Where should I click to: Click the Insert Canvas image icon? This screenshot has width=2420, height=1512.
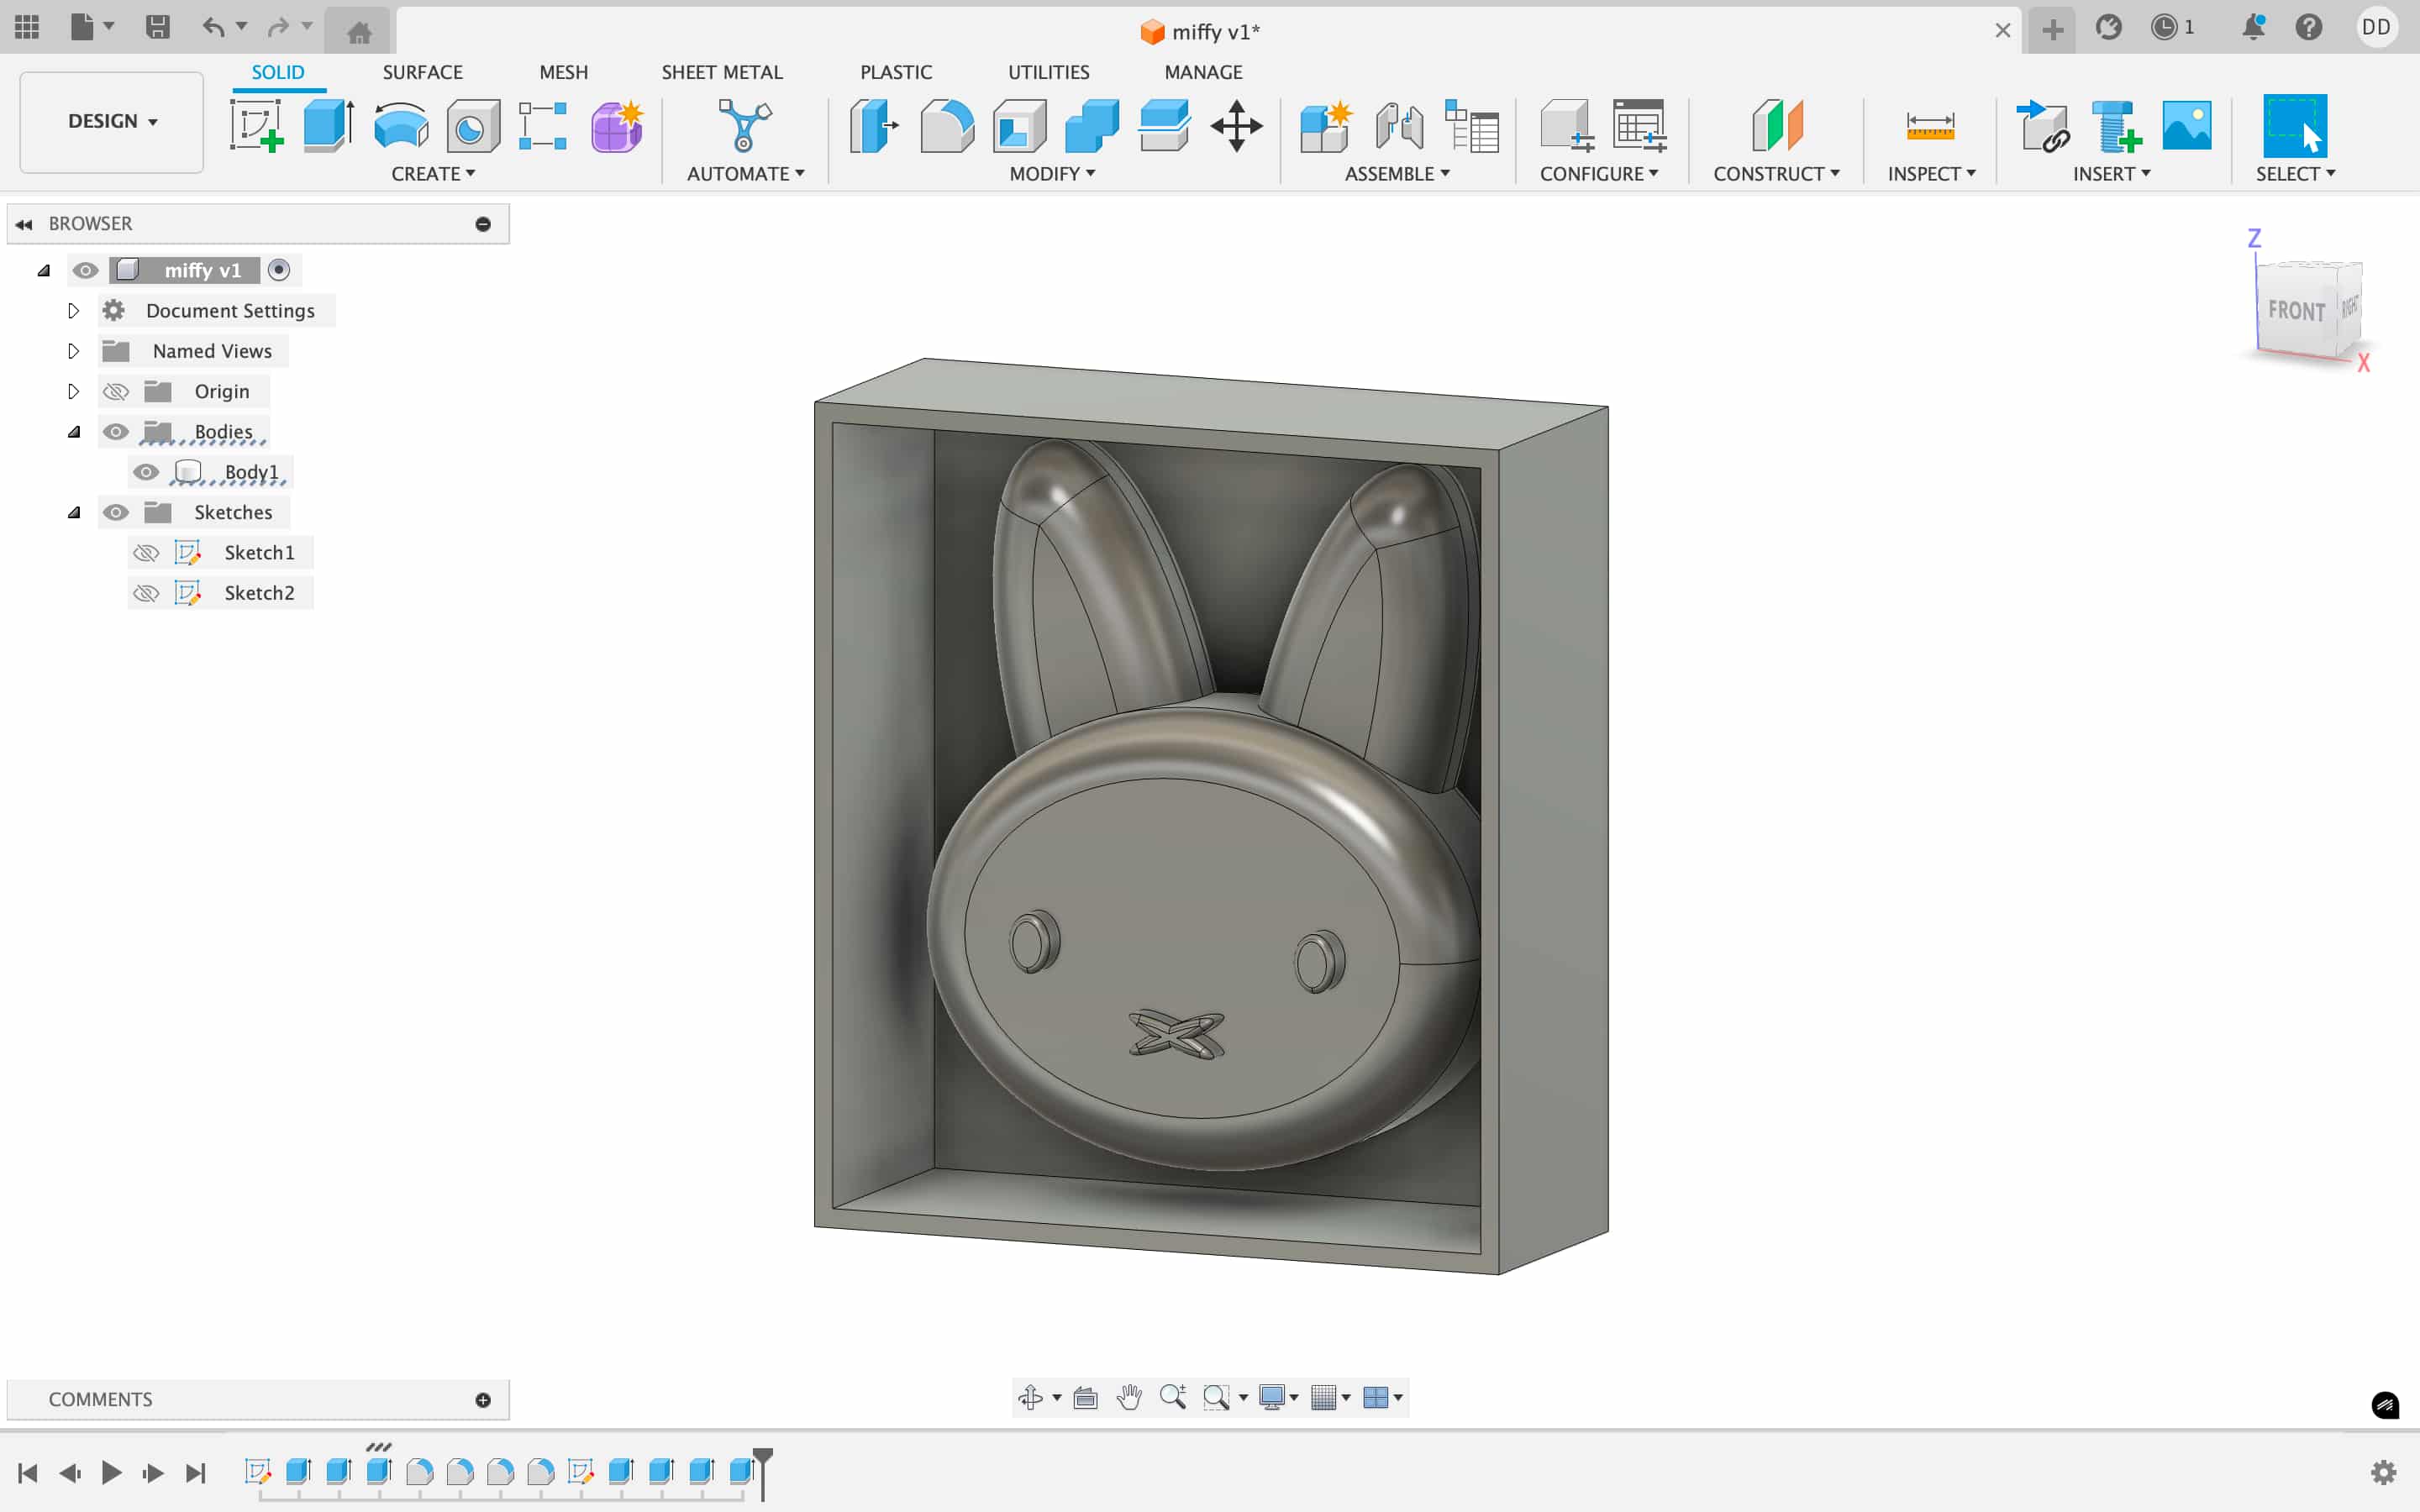2187,126
